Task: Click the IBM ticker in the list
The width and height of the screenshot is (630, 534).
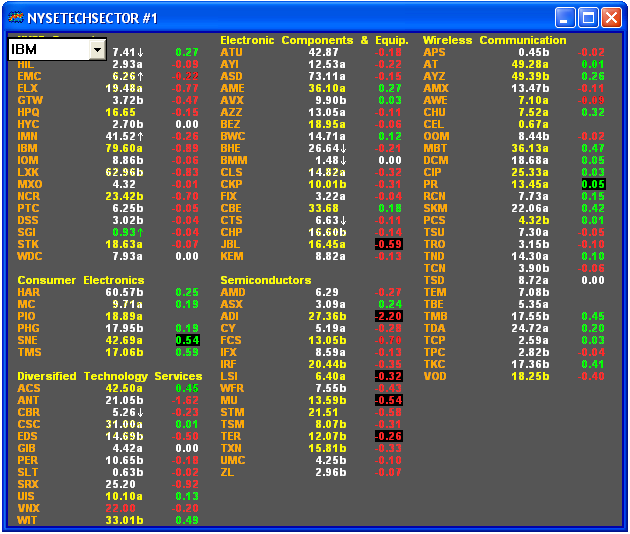Action: tap(27, 148)
